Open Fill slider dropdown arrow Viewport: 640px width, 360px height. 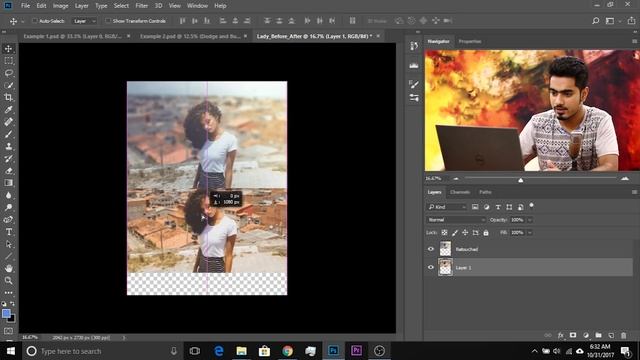pyautogui.click(x=530, y=233)
